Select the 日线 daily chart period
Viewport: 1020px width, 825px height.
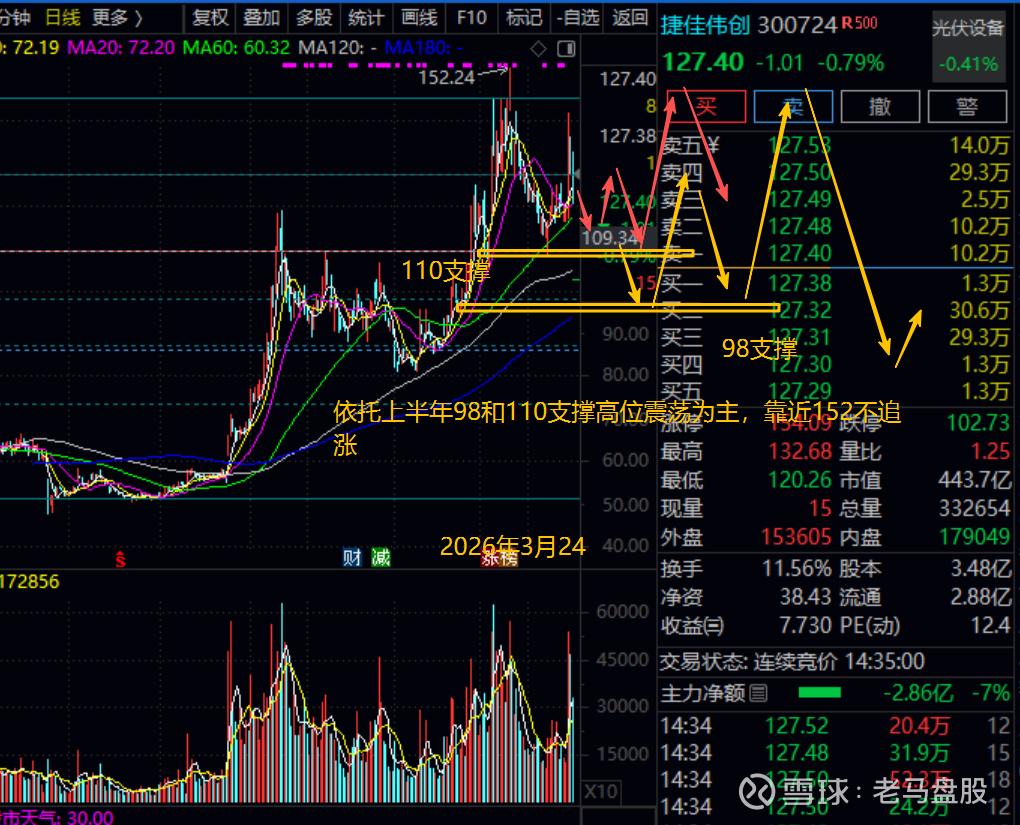[62, 17]
